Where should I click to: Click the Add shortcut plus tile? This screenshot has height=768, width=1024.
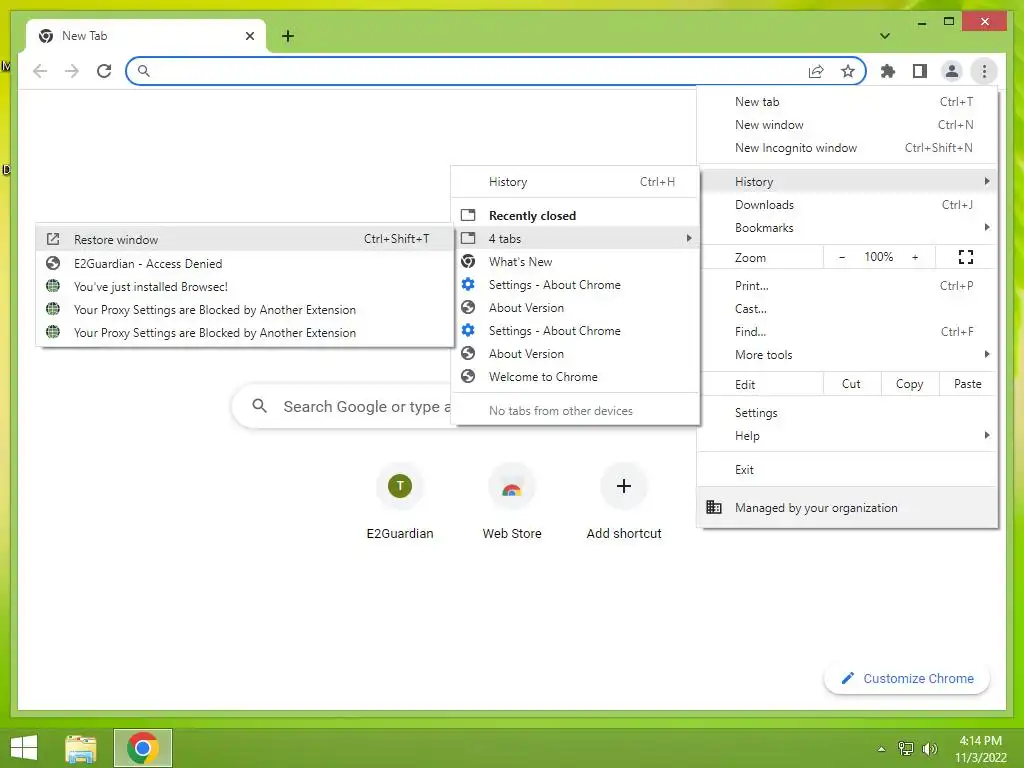point(624,501)
